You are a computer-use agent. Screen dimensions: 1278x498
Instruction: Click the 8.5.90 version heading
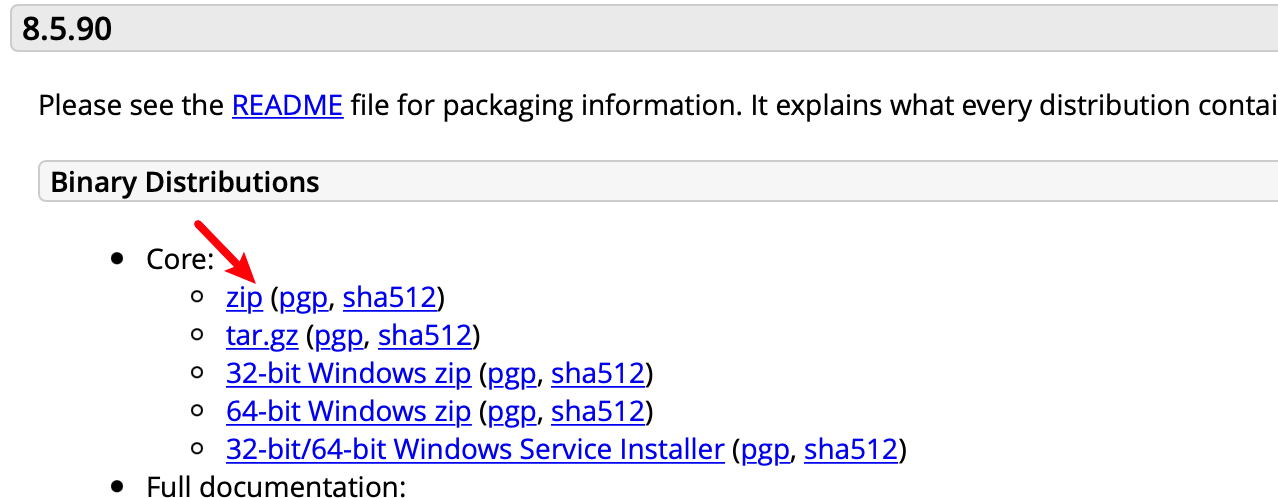67,30
